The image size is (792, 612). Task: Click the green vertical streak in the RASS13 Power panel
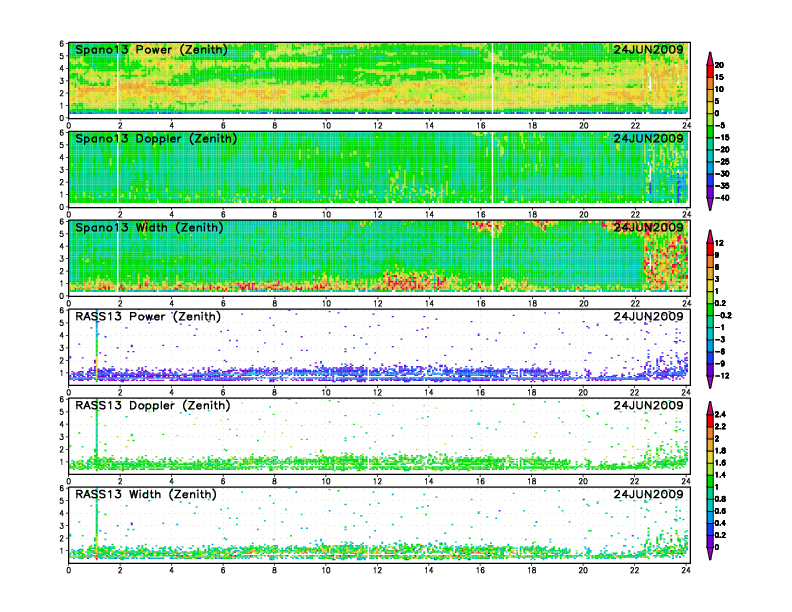(x=96, y=345)
